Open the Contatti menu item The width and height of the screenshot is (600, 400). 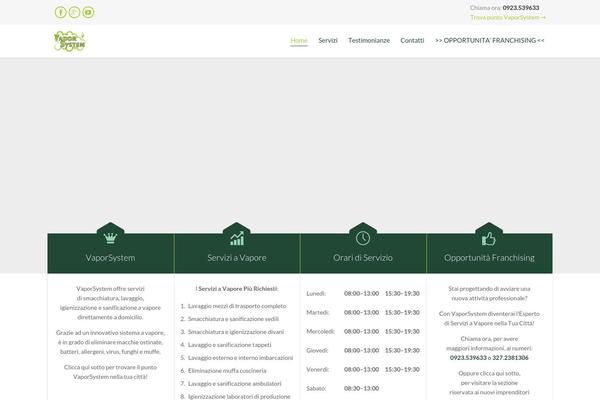click(412, 40)
